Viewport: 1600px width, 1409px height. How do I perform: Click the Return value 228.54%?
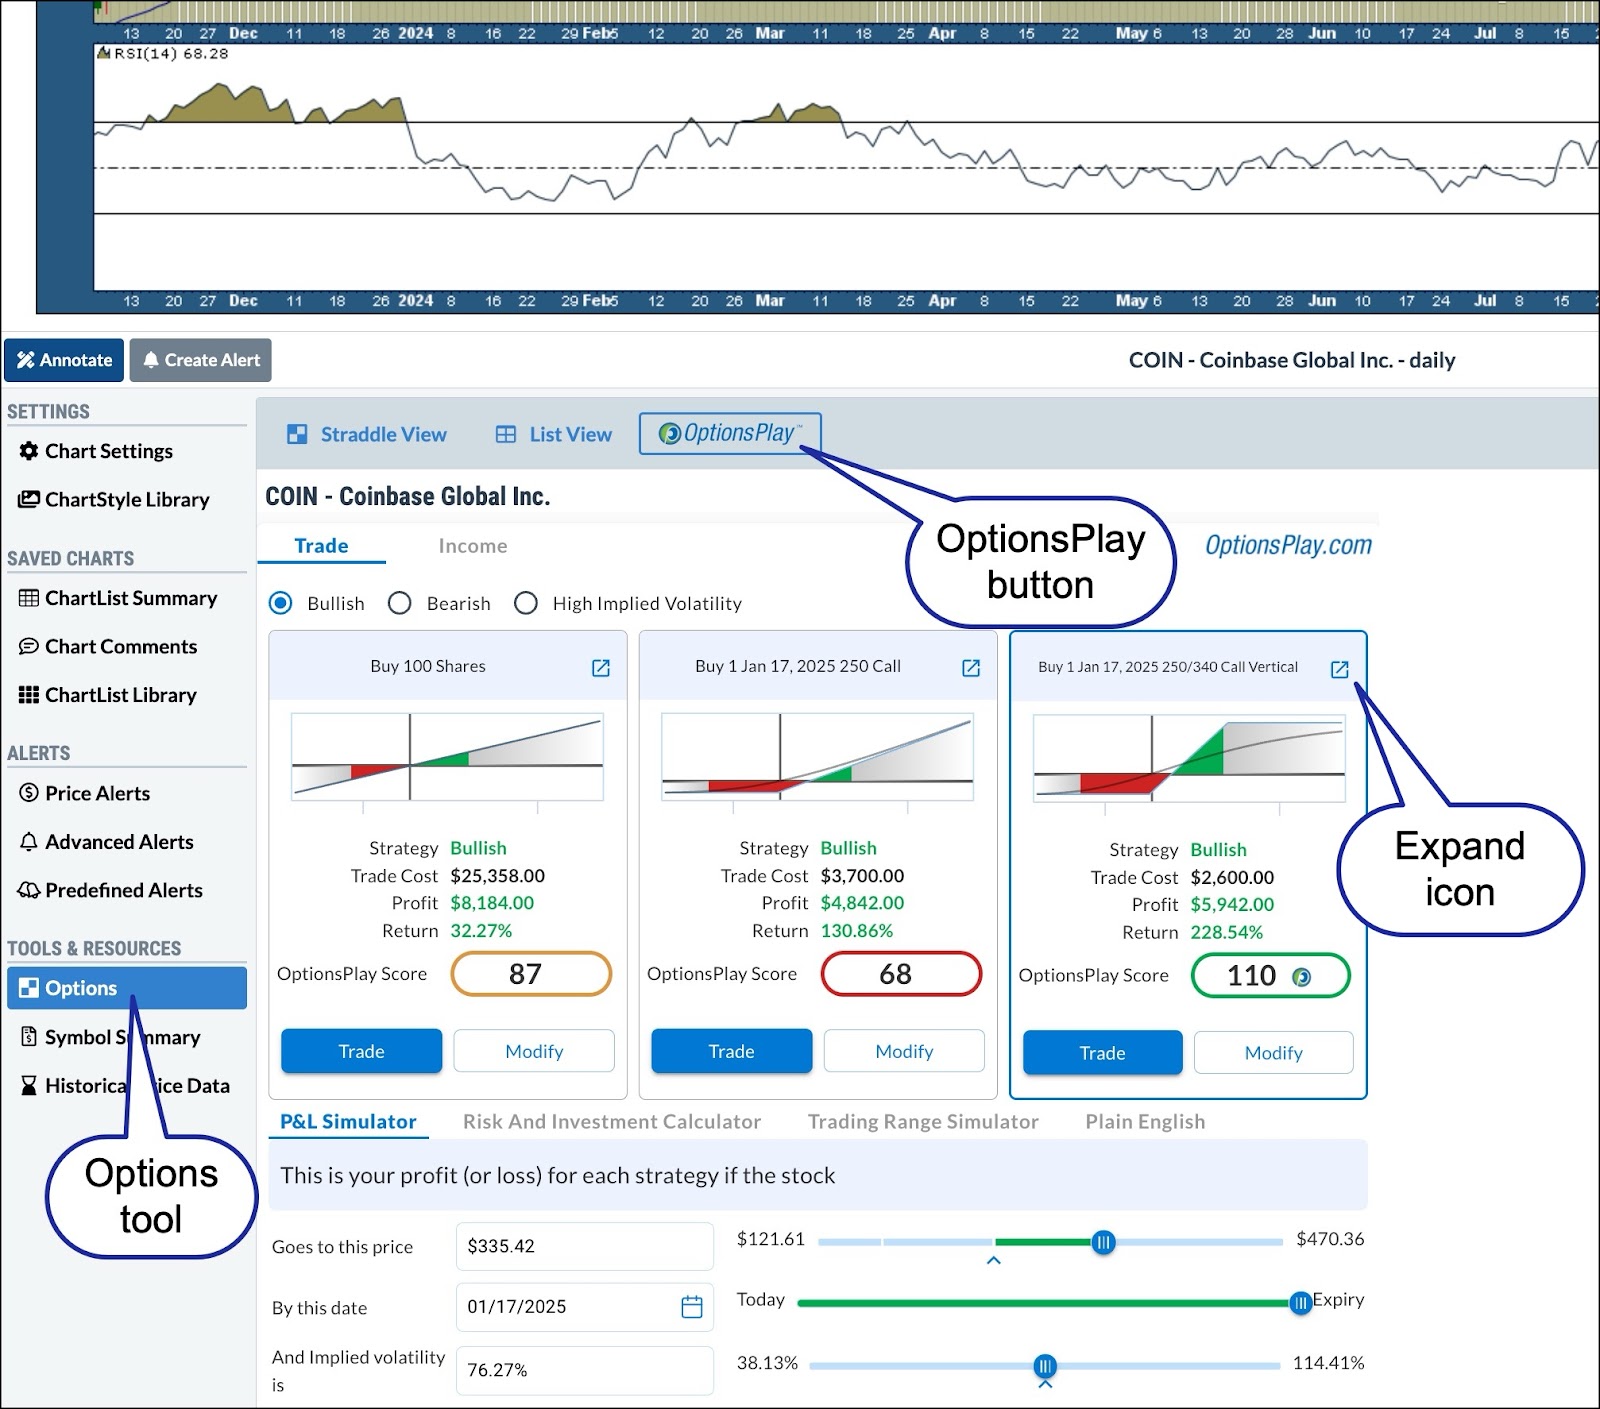click(1226, 932)
